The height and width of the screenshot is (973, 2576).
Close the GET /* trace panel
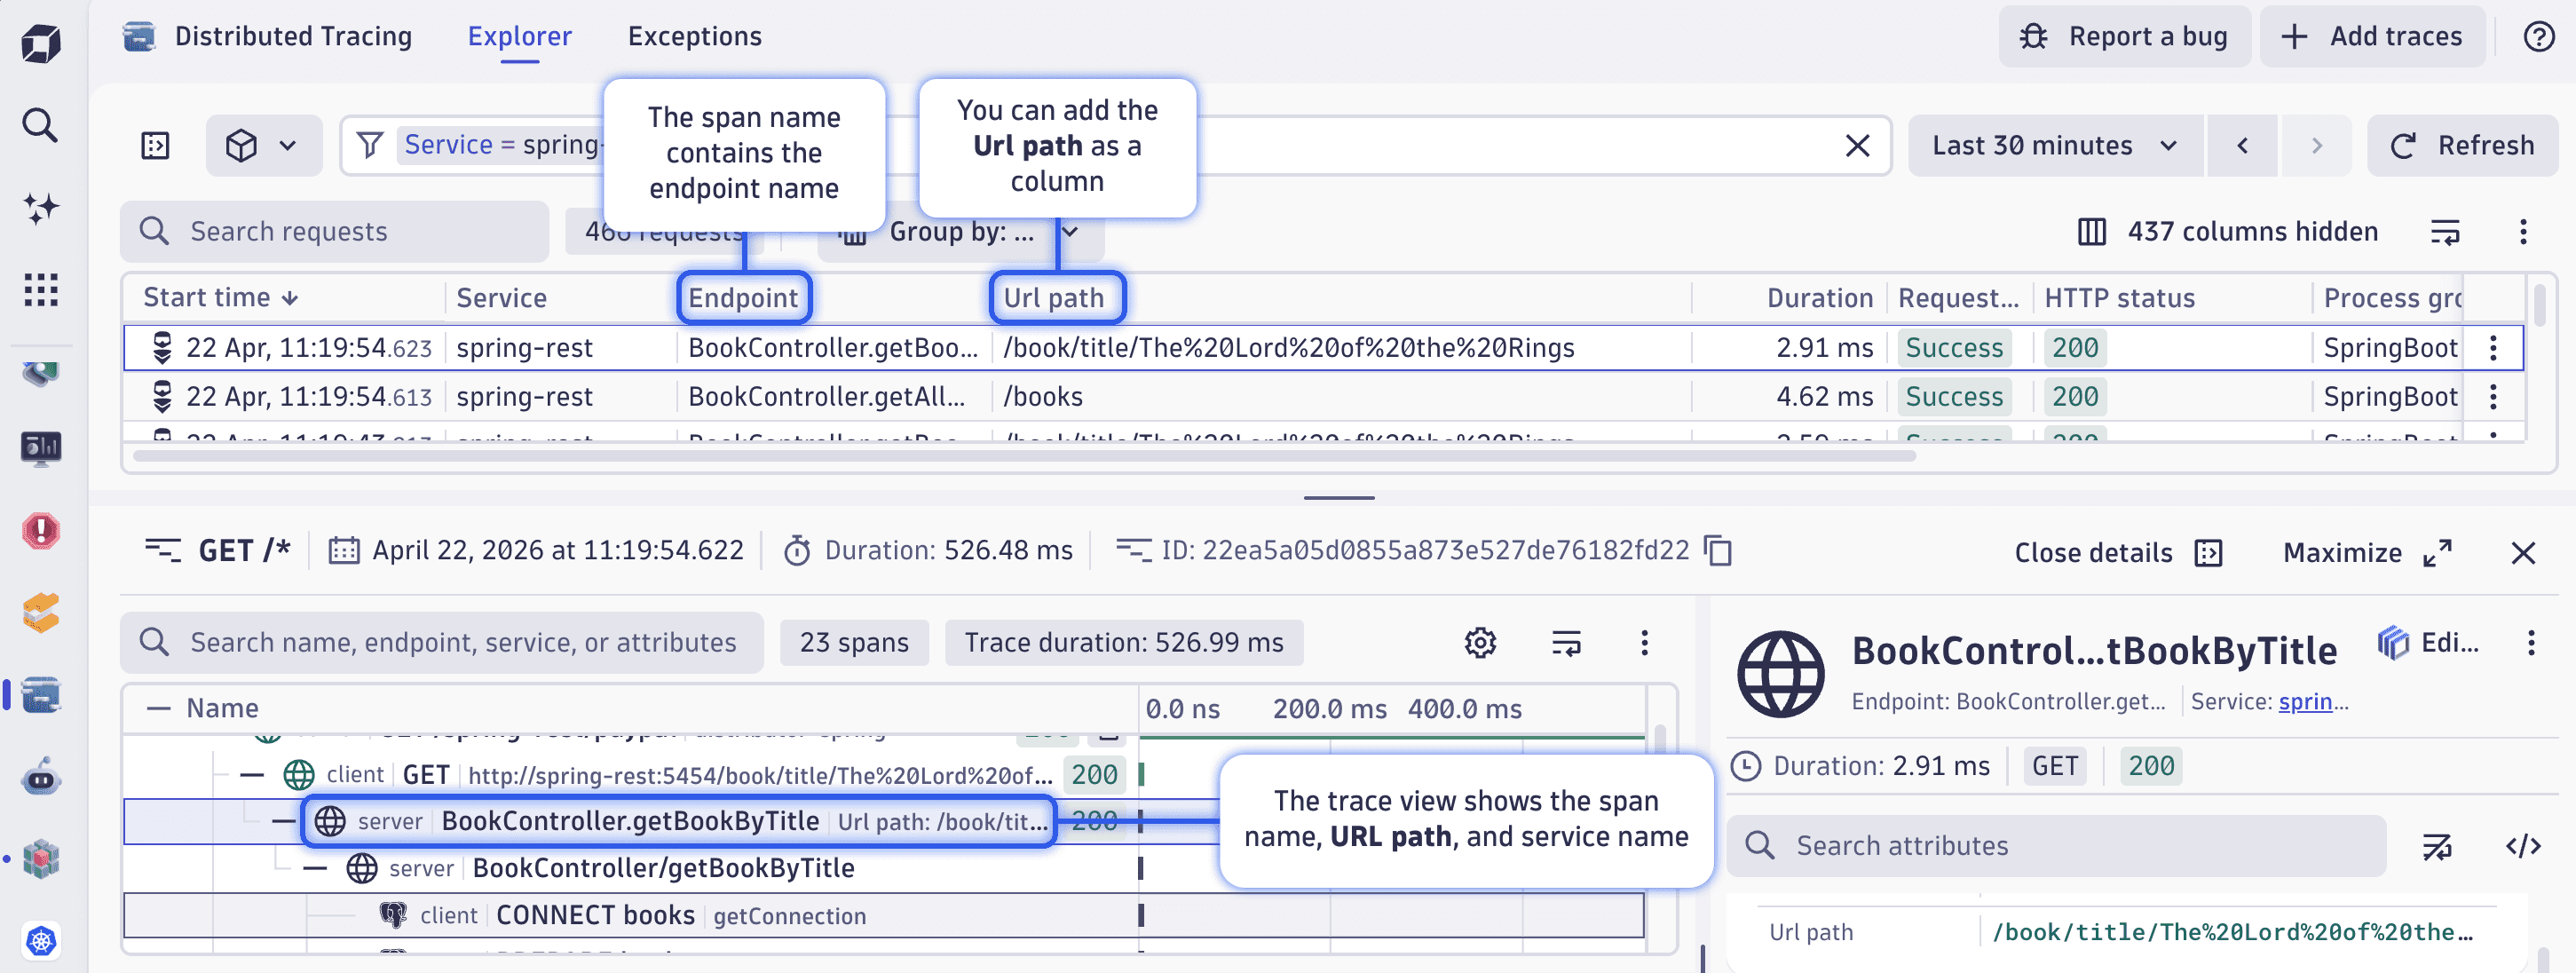tap(2522, 553)
